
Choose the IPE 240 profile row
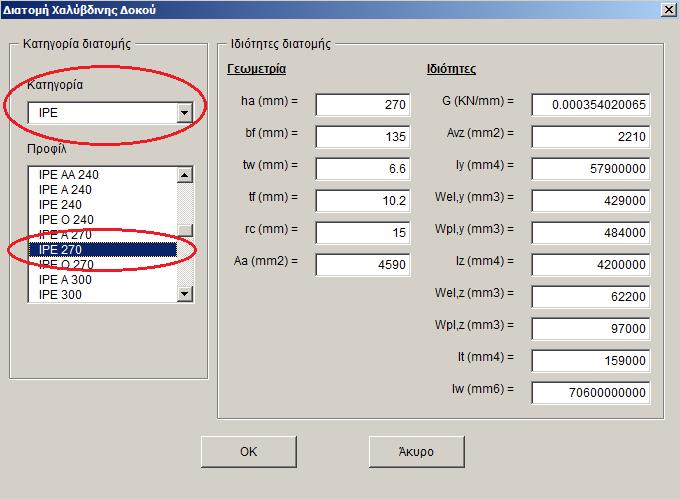pyautogui.click(x=103, y=205)
